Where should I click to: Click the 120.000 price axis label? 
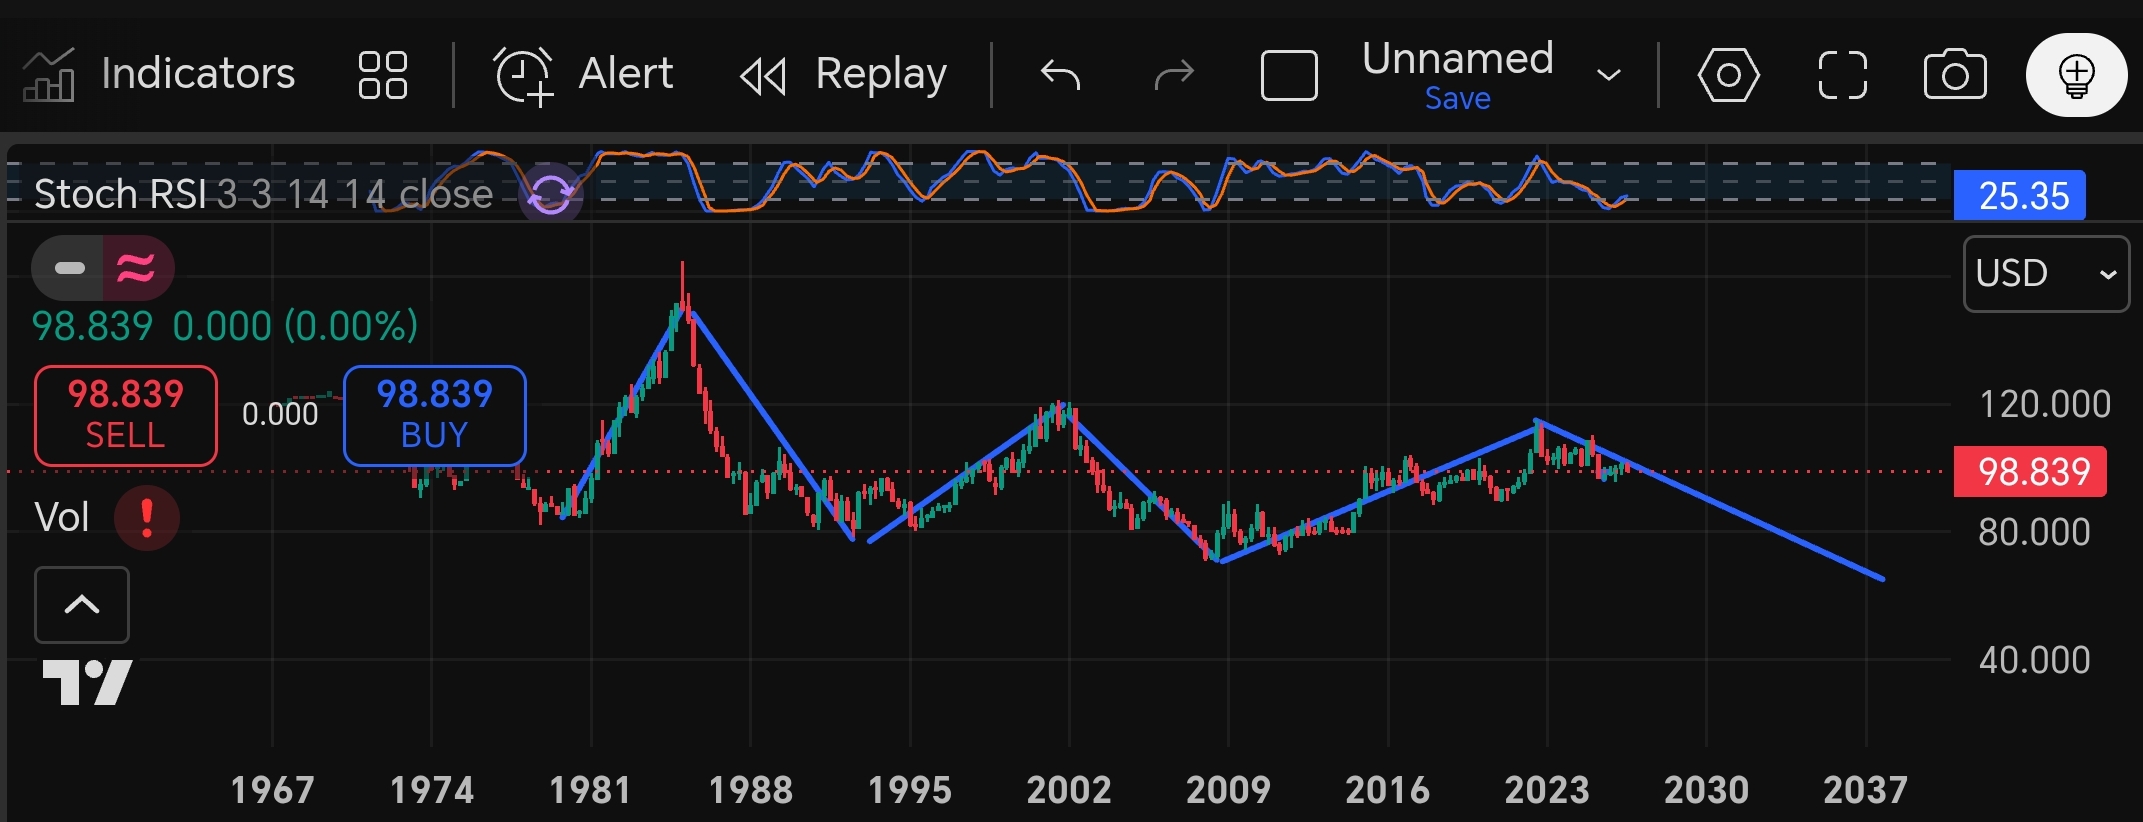pos(2045,404)
